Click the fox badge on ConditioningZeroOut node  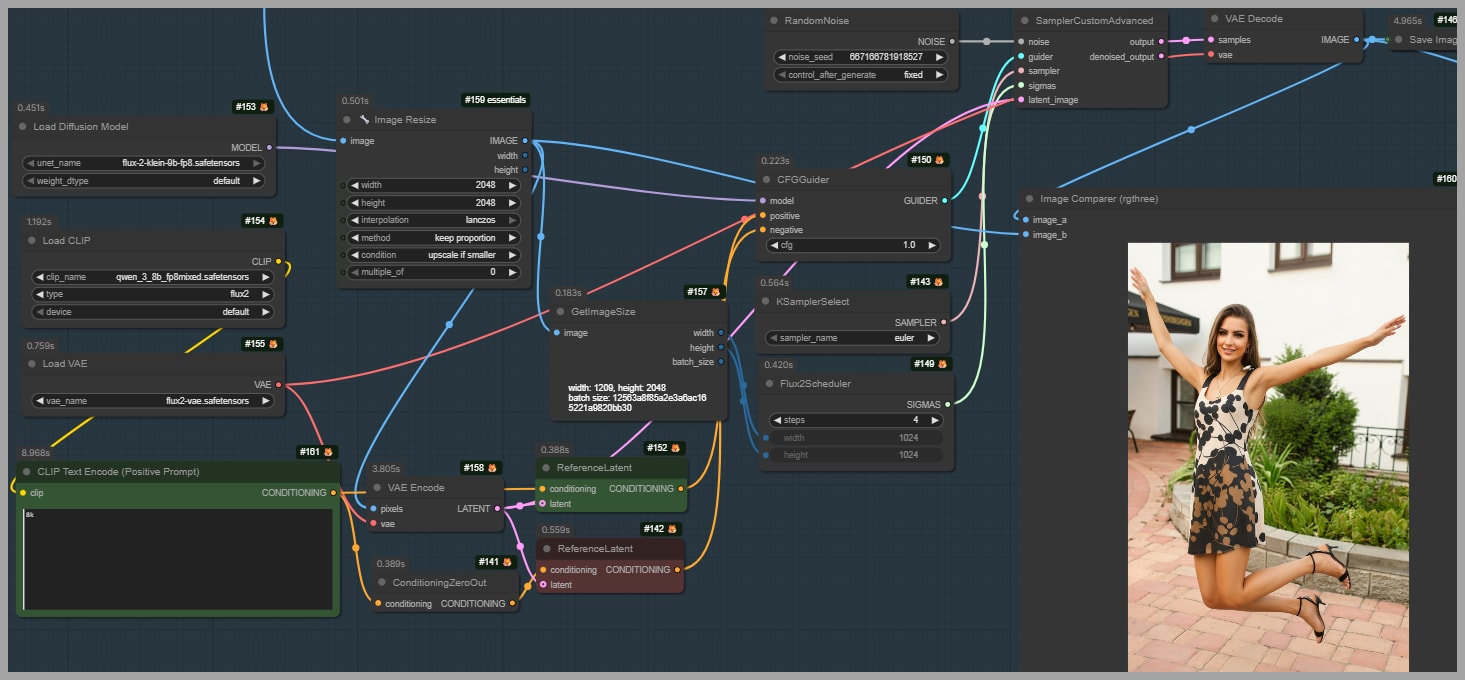(509, 562)
